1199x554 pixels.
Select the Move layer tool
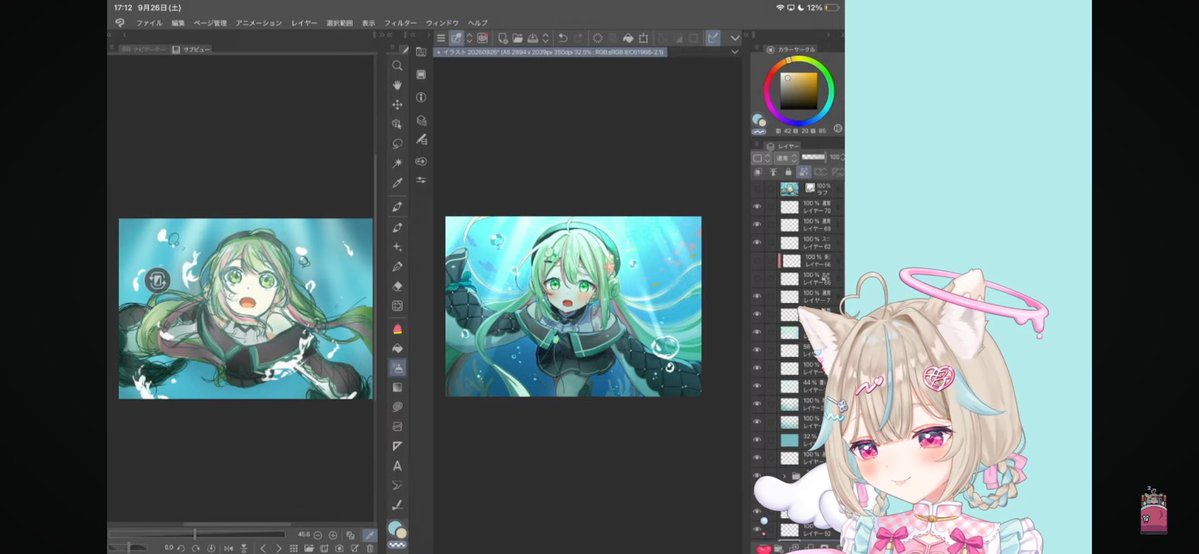pyautogui.click(x=398, y=104)
